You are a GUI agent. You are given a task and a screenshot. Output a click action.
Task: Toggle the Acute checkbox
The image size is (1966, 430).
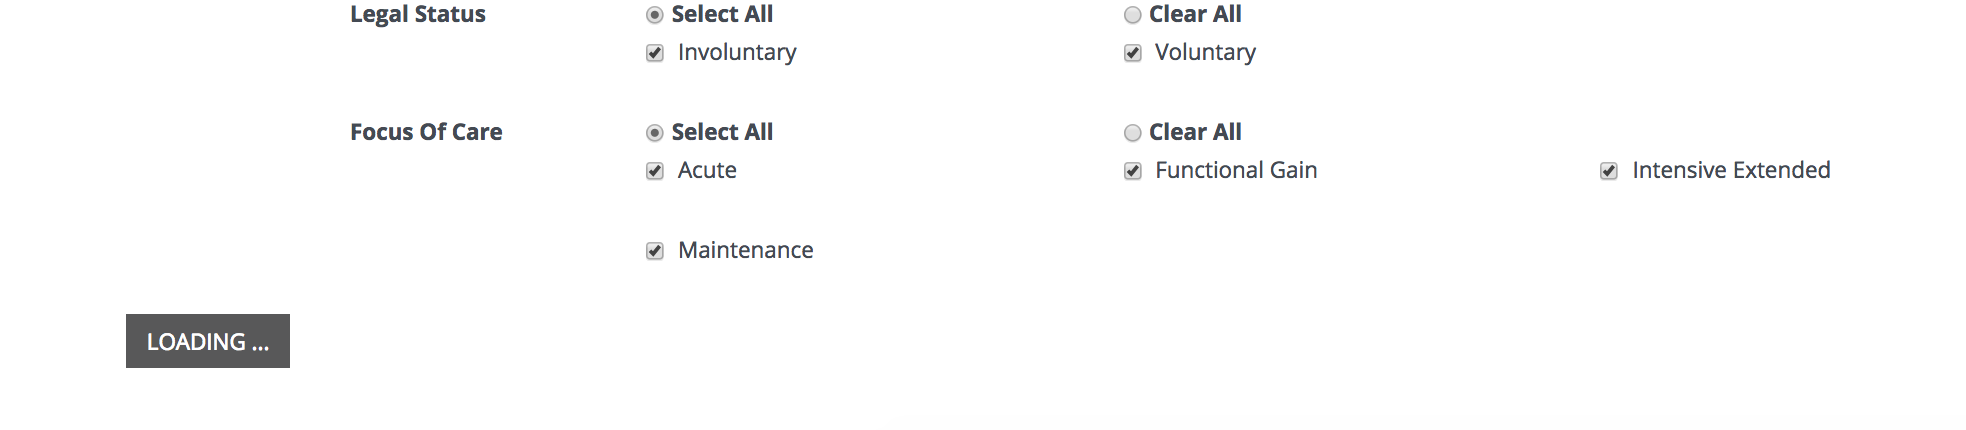click(x=655, y=171)
